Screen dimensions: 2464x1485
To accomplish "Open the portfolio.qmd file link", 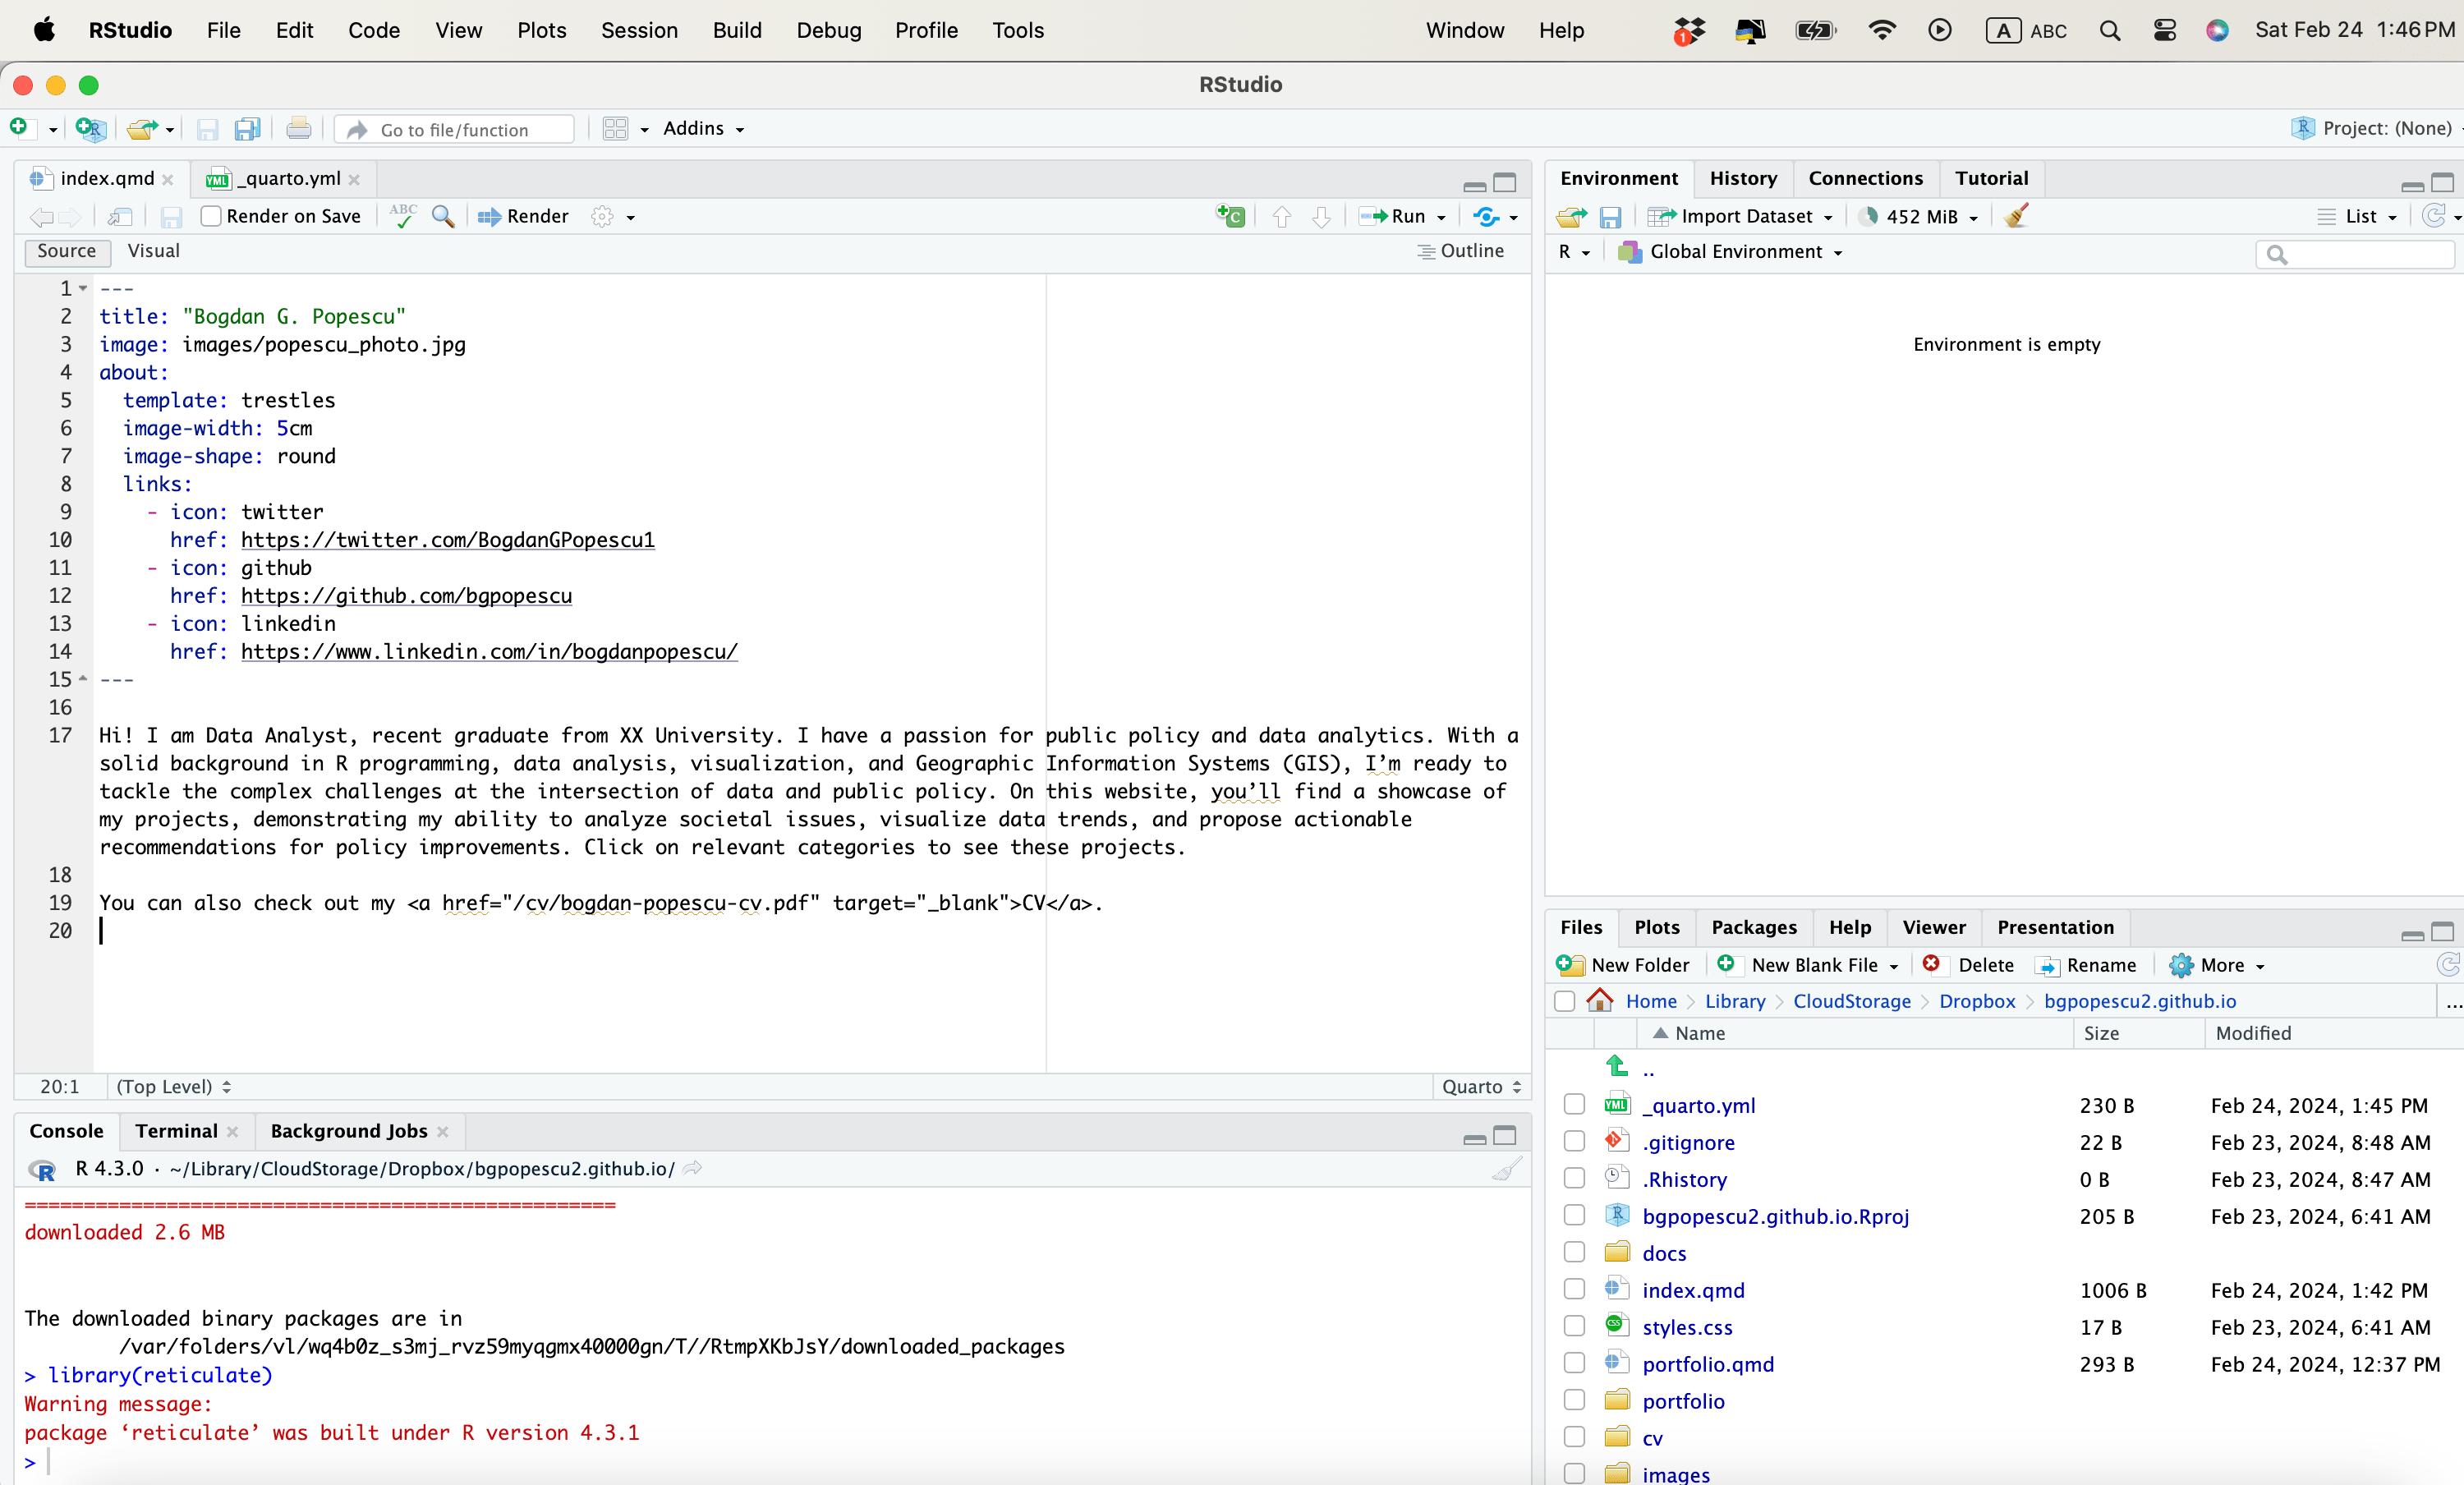I will tap(1708, 1364).
